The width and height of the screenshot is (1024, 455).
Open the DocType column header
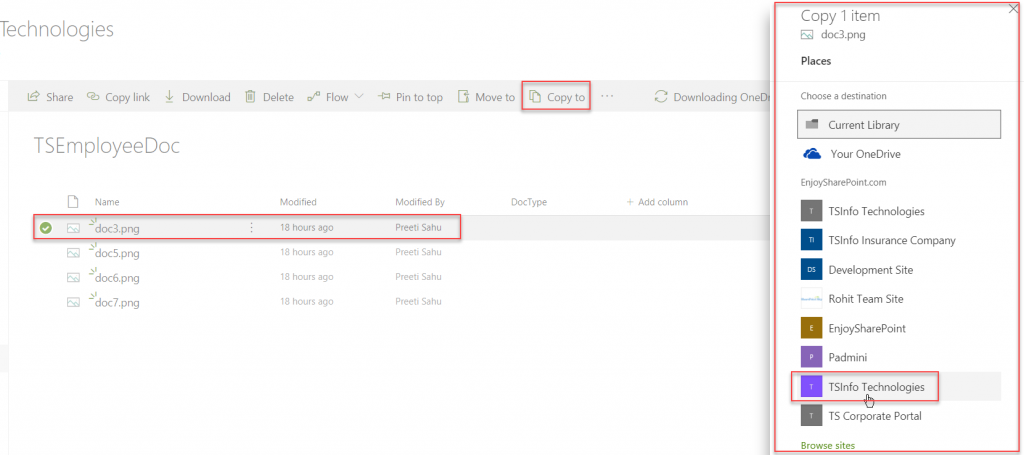(529, 202)
